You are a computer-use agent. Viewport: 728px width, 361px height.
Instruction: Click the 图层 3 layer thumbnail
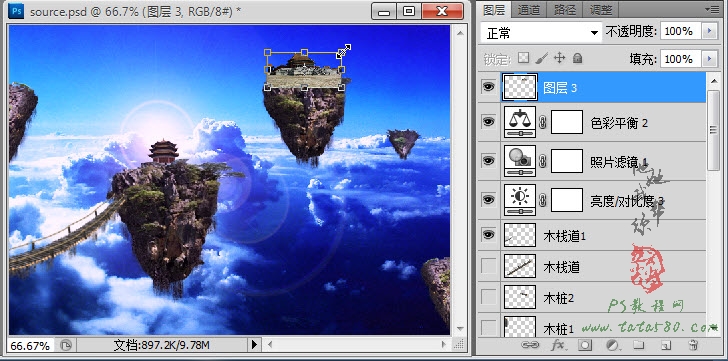520,87
